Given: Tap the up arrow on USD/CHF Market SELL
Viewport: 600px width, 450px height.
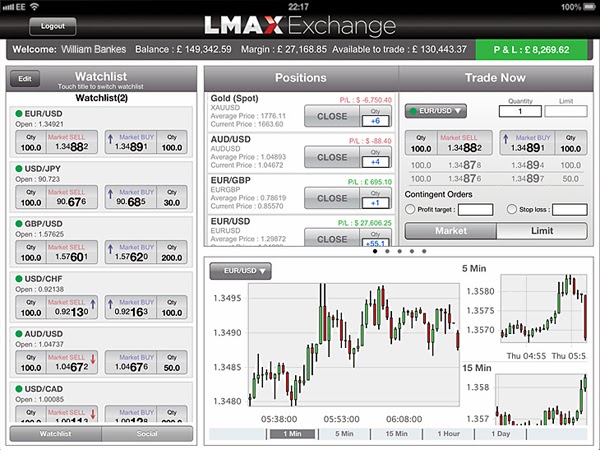Looking at the screenshot, I should click(x=93, y=304).
